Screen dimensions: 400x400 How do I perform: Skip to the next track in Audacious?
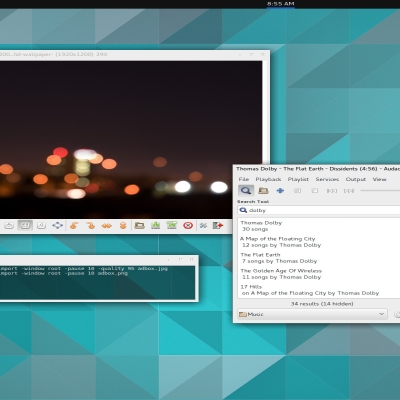point(349,191)
